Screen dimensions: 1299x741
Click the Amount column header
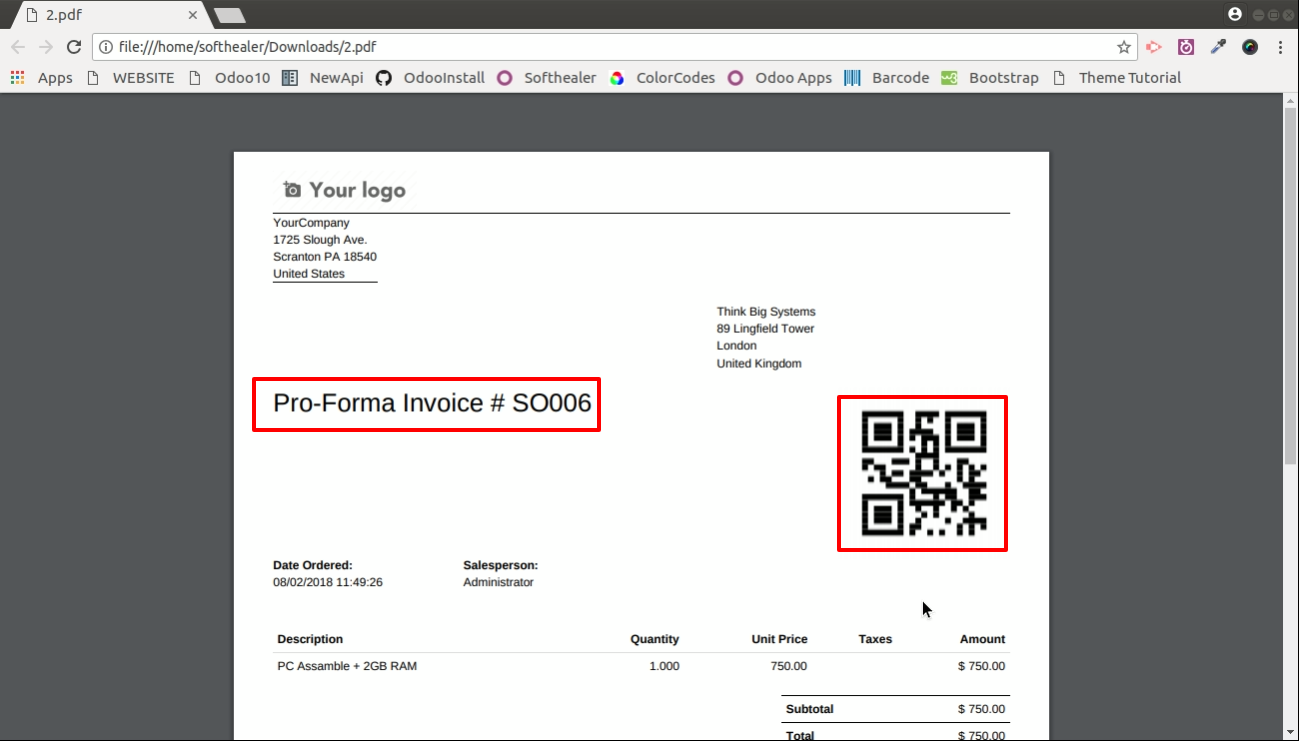click(983, 639)
